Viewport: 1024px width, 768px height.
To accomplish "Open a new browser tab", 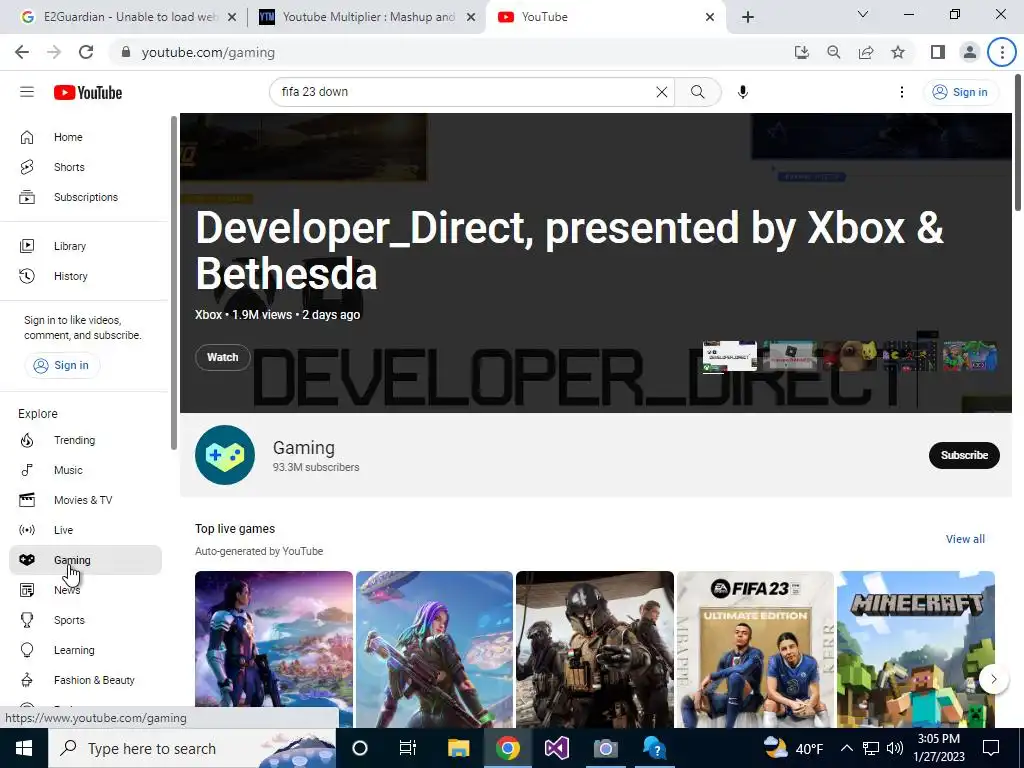I will coord(748,17).
